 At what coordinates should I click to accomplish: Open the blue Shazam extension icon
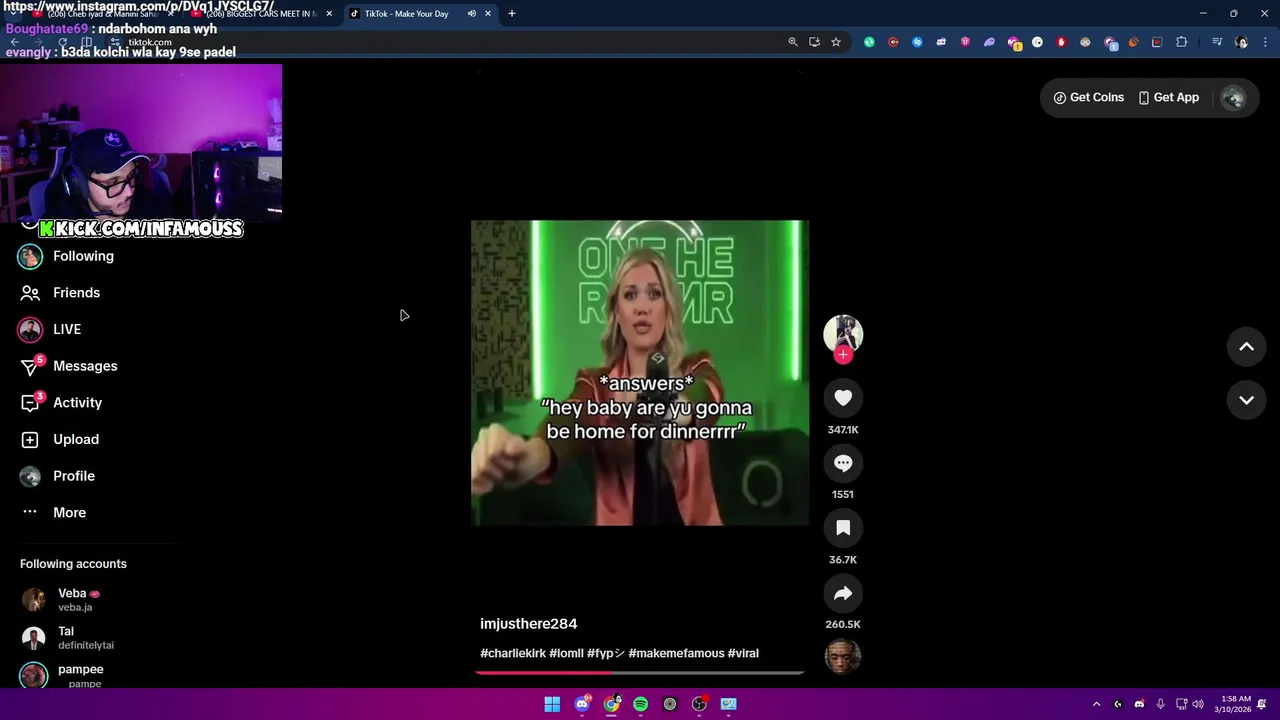(x=917, y=42)
